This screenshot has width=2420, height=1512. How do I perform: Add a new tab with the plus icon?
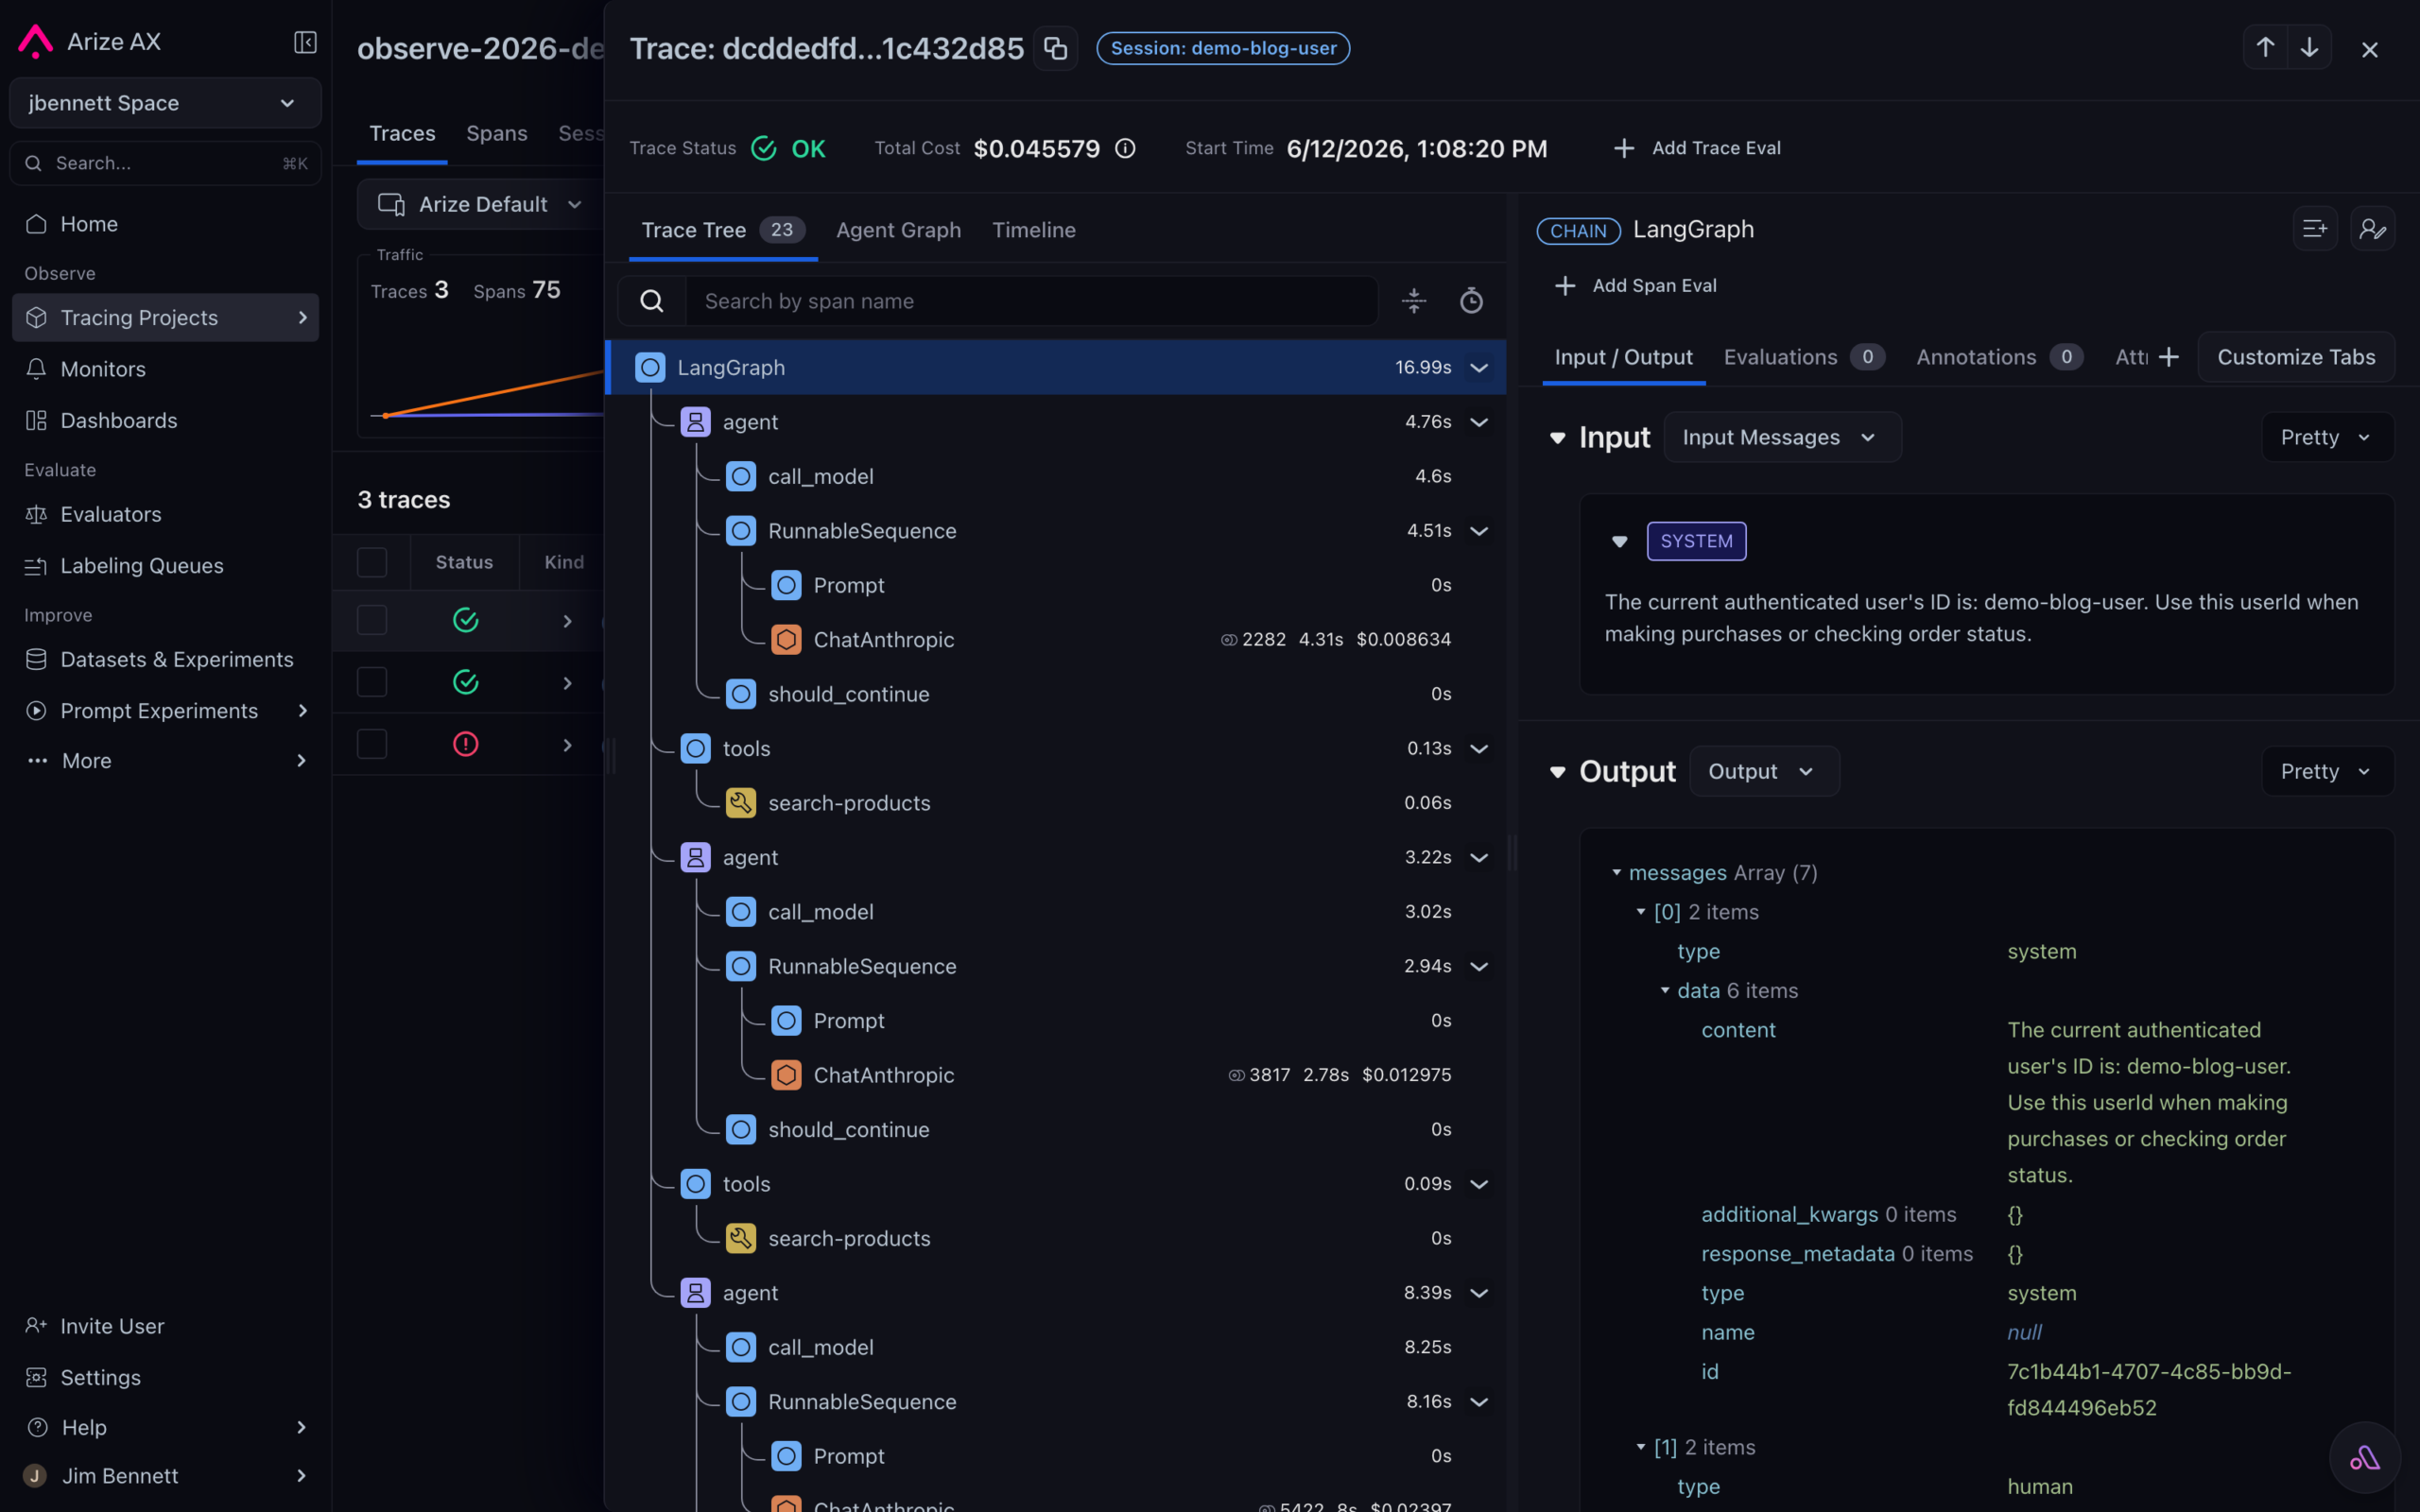2168,357
